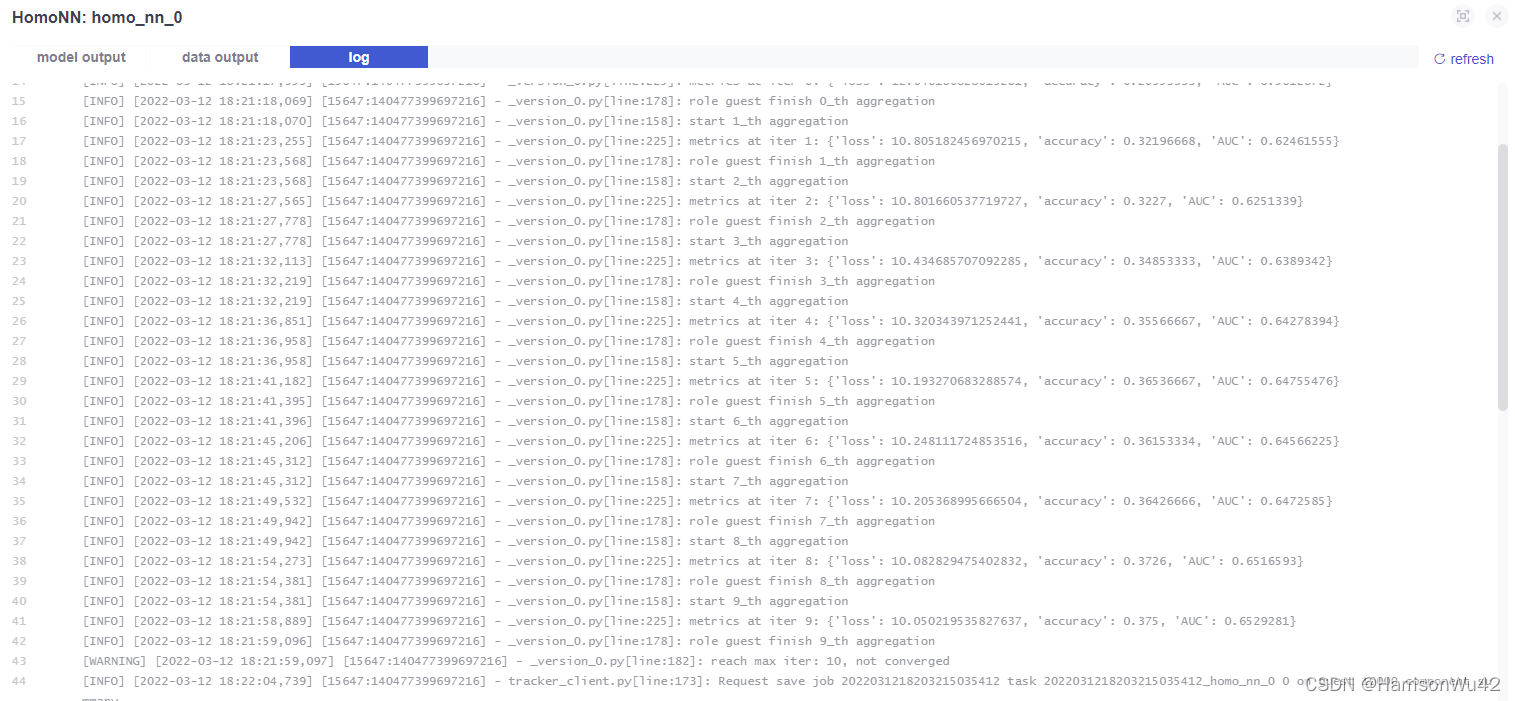Select log line start 2_th aggregation

[x=466, y=181]
